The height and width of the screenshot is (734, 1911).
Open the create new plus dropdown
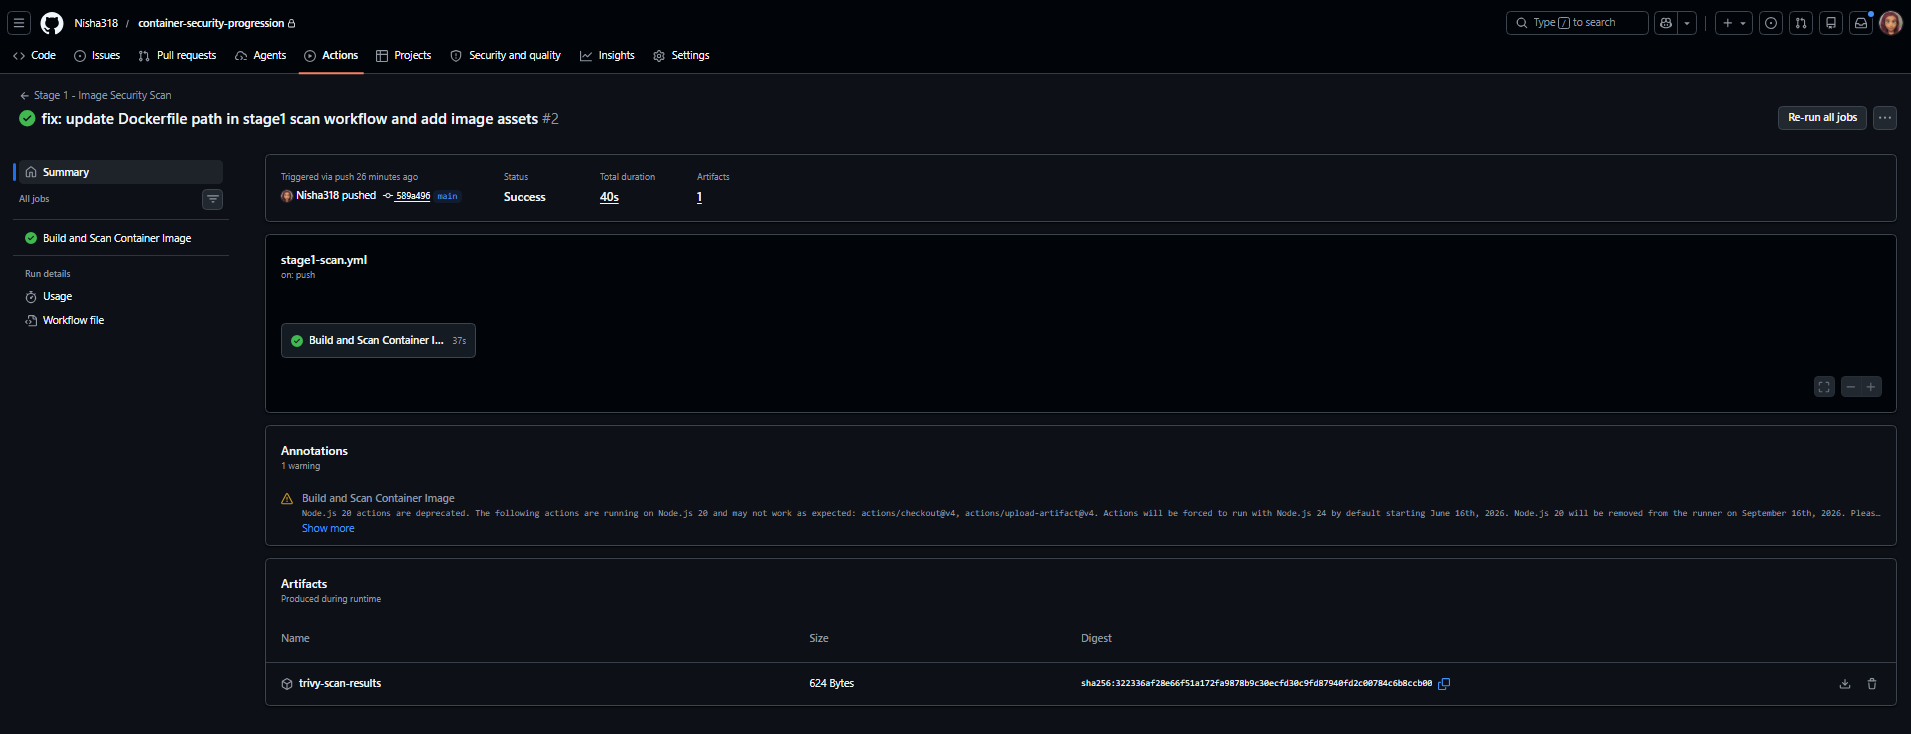[1734, 23]
